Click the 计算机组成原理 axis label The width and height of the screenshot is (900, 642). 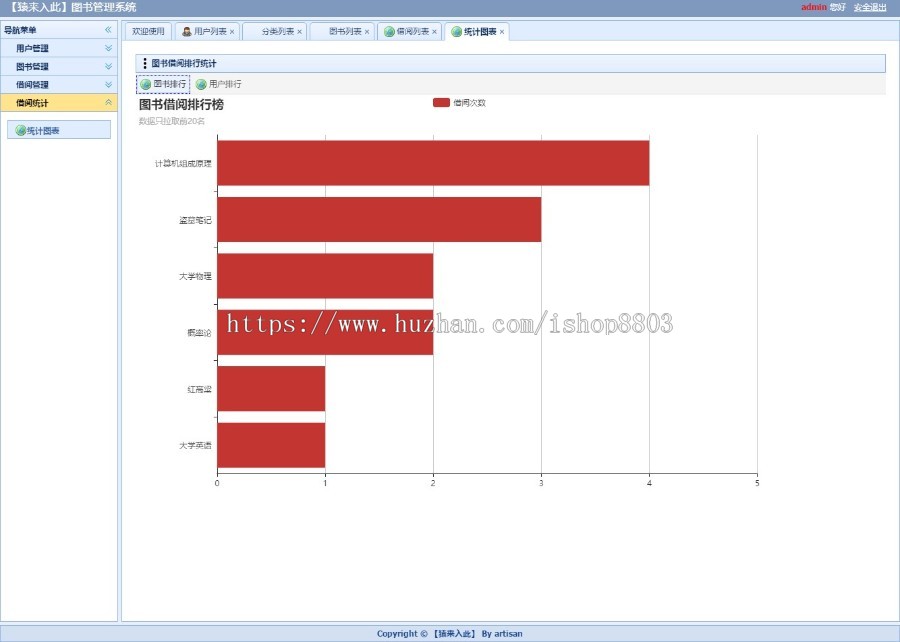click(x=183, y=164)
